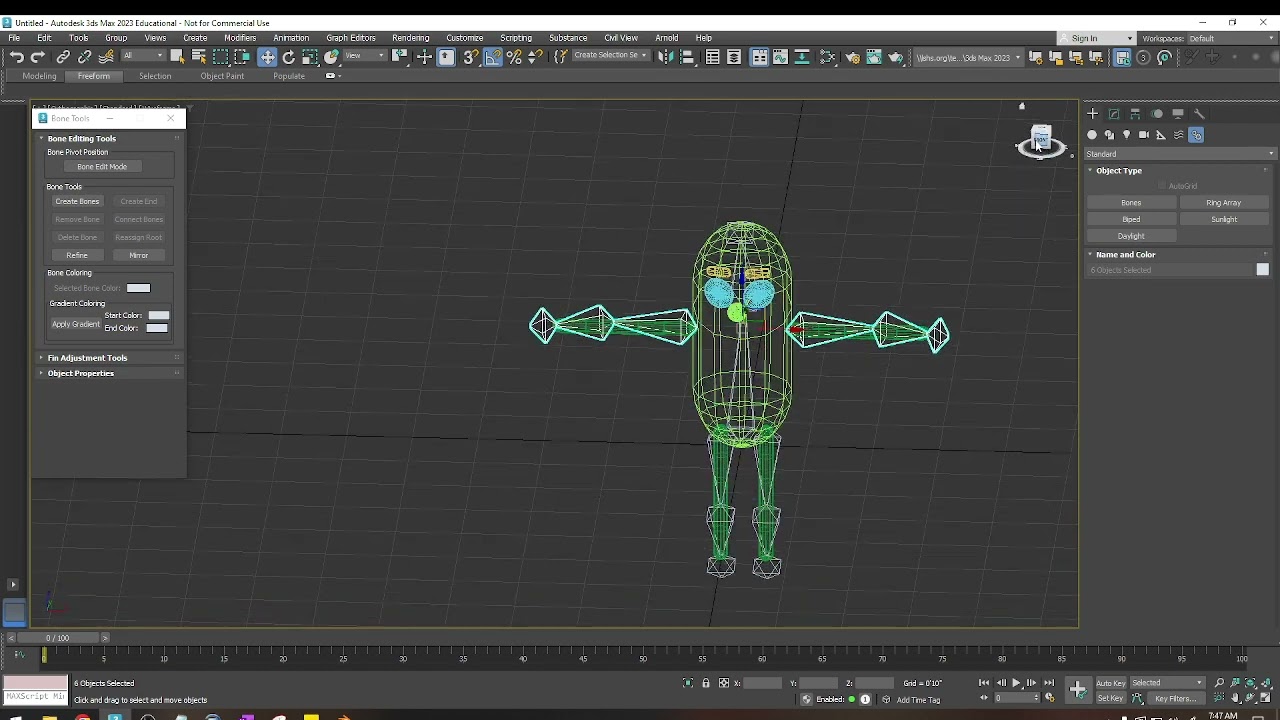
Task: Collapse the Name and Color rollout
Action: (x=1125, y=254)
